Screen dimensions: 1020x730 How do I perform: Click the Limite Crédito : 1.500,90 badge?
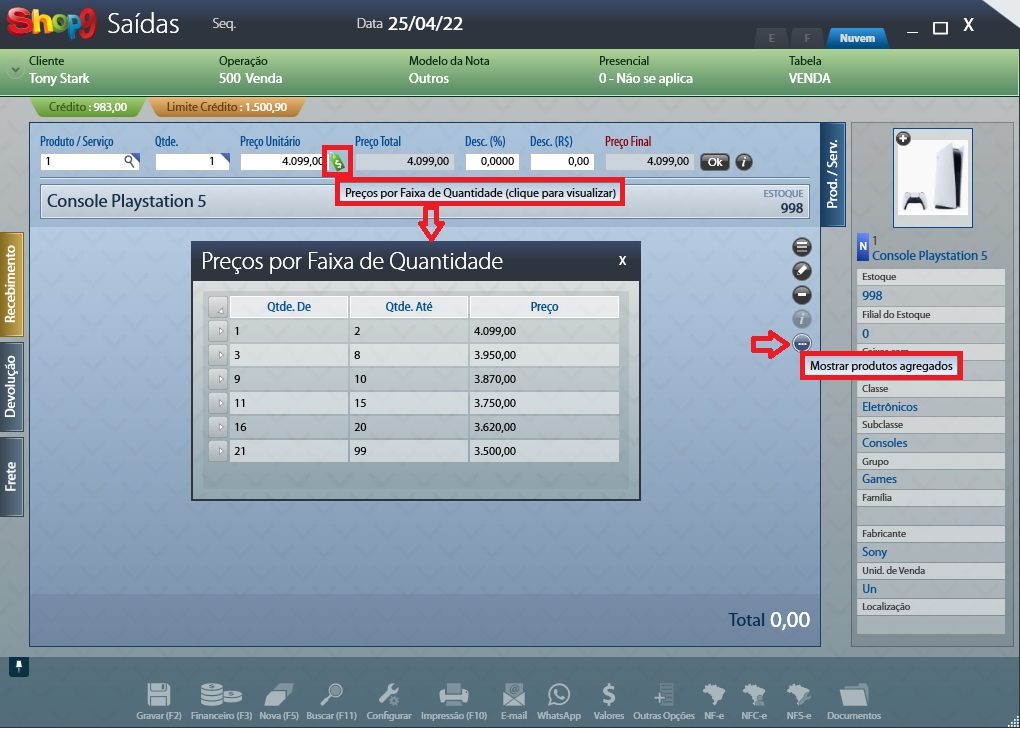point(226,107)
